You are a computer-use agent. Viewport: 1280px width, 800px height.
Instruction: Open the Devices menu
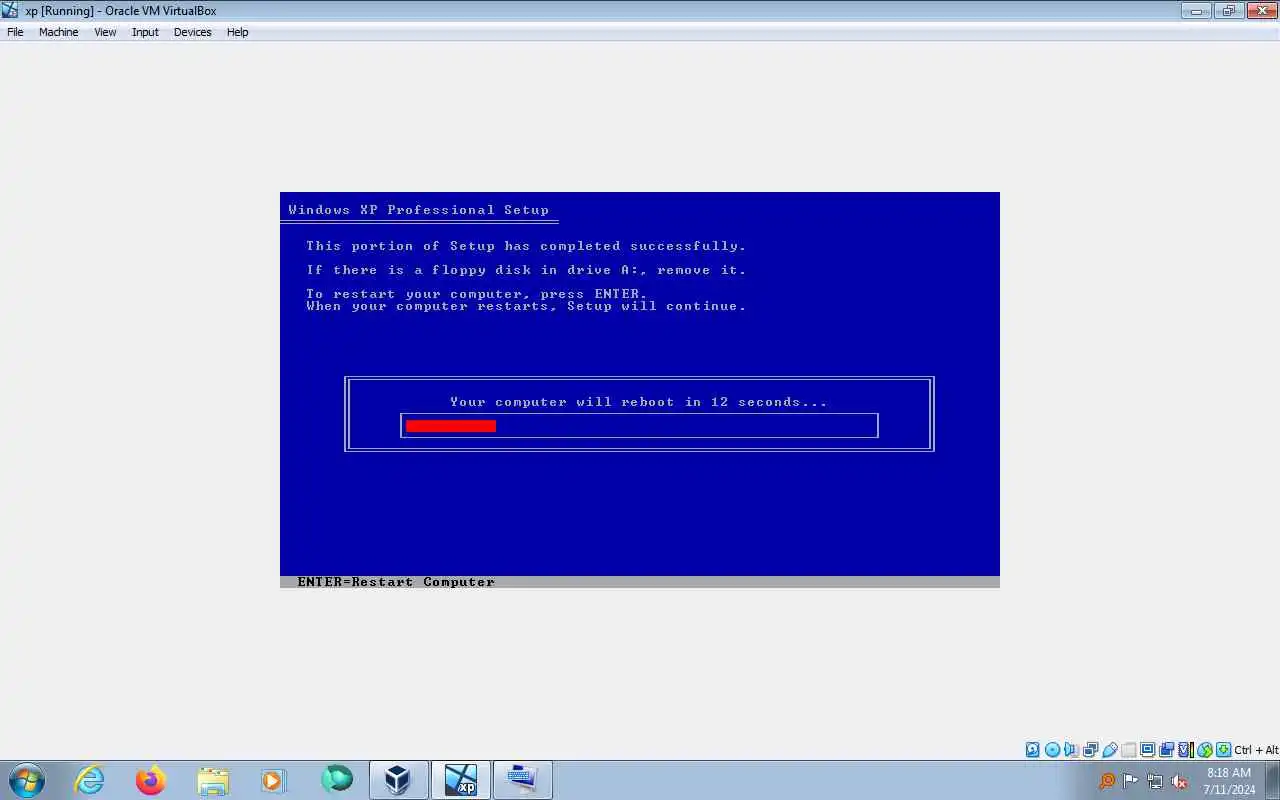coord(192,32)
